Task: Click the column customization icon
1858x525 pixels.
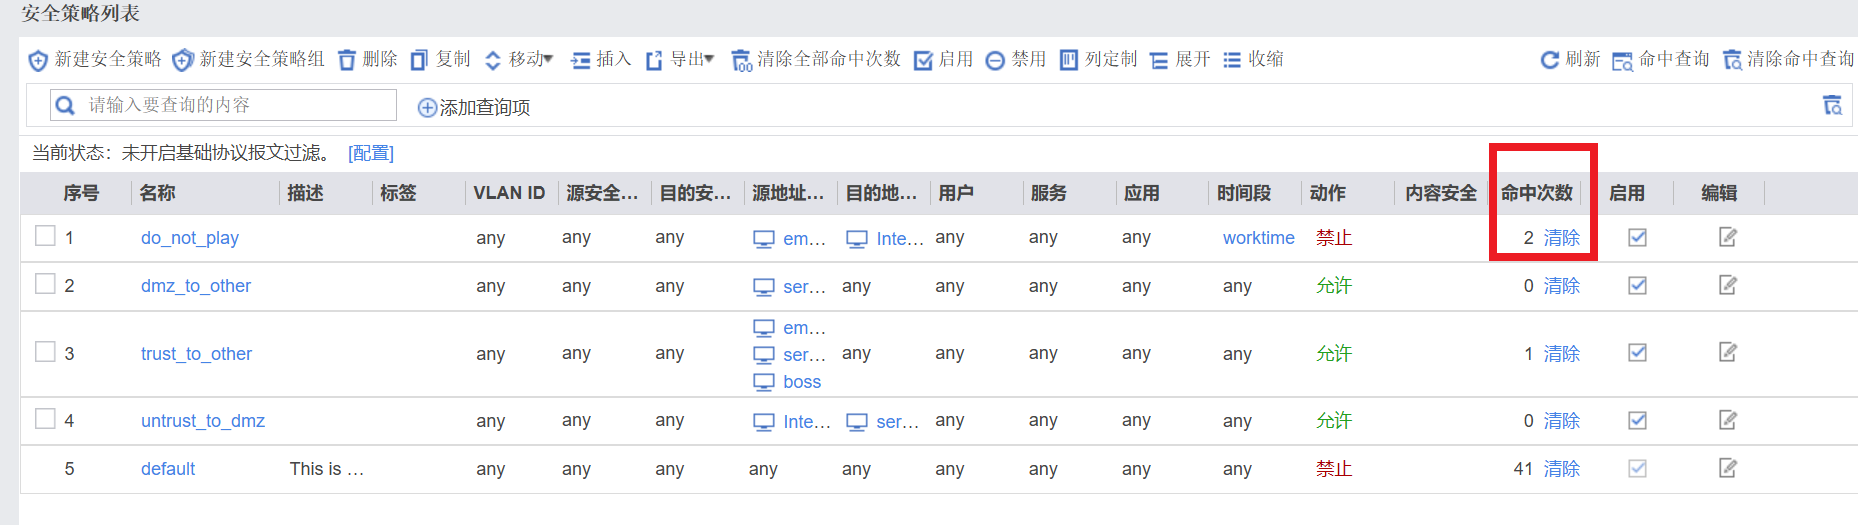Action: (x=1069, y=60)
